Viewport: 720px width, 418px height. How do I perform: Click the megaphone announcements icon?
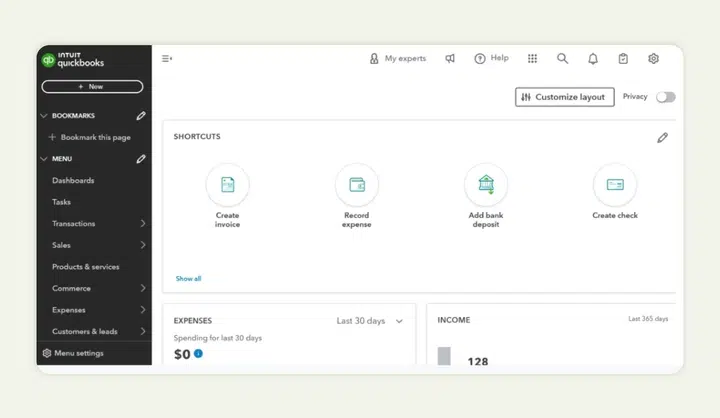[x=450, y=58]
